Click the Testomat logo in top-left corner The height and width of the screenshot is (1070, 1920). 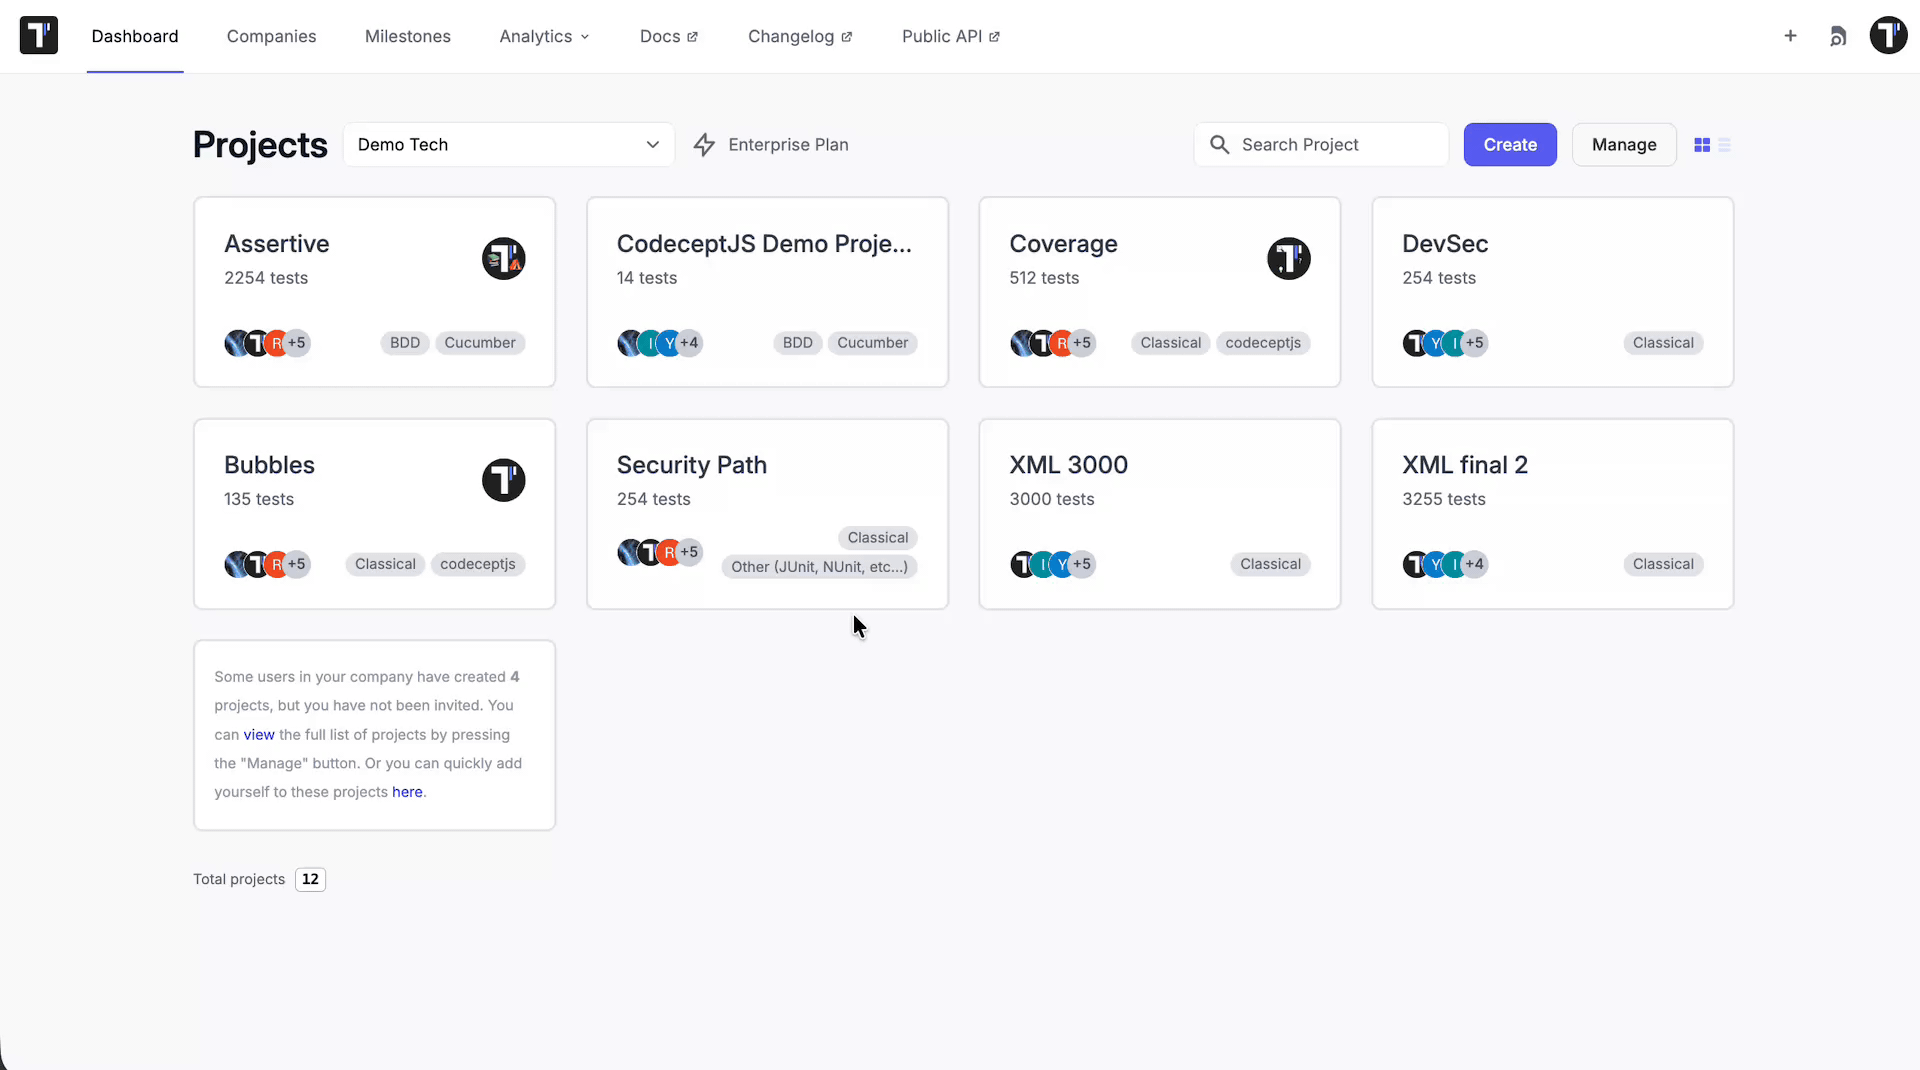pos(39,36)
